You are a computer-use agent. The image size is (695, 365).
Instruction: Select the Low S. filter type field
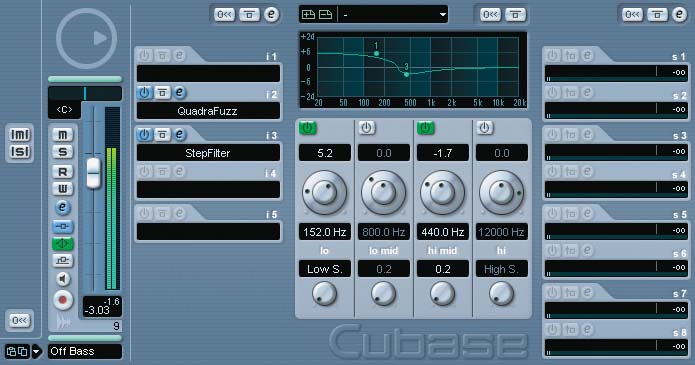(324, 269)
